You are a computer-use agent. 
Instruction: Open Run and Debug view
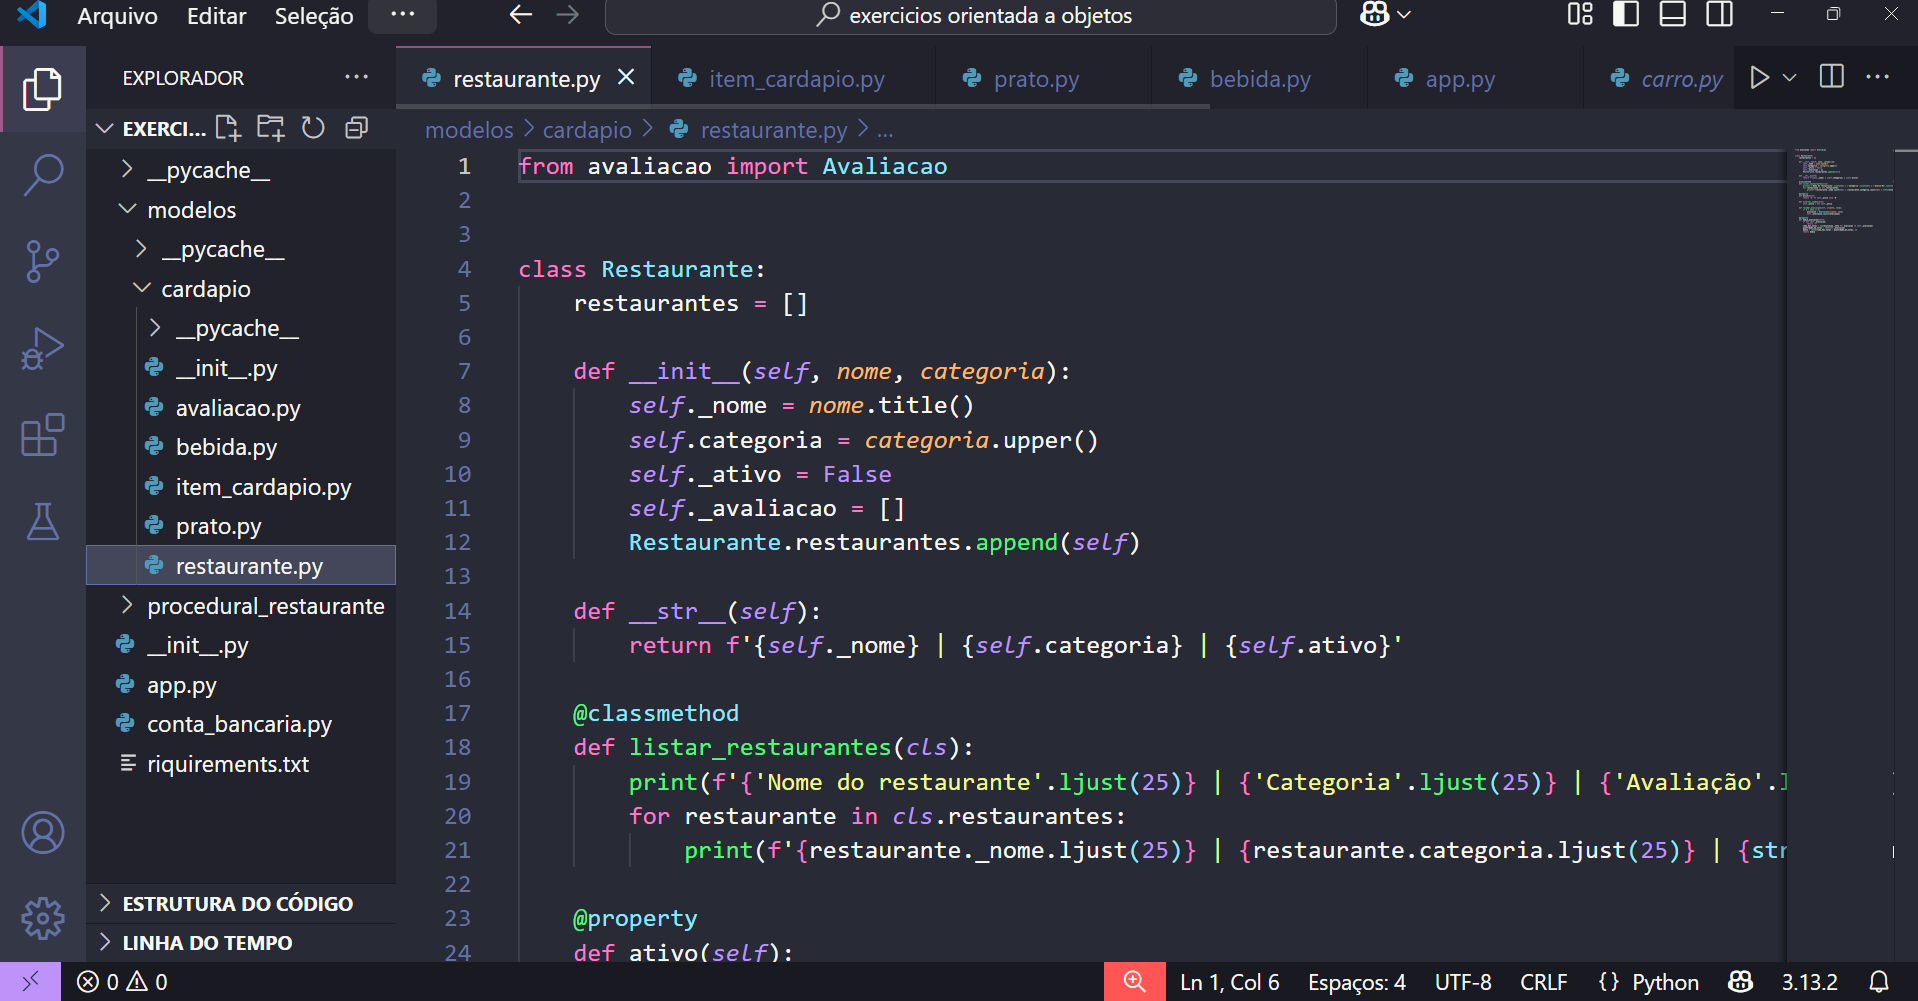(42, 349)
